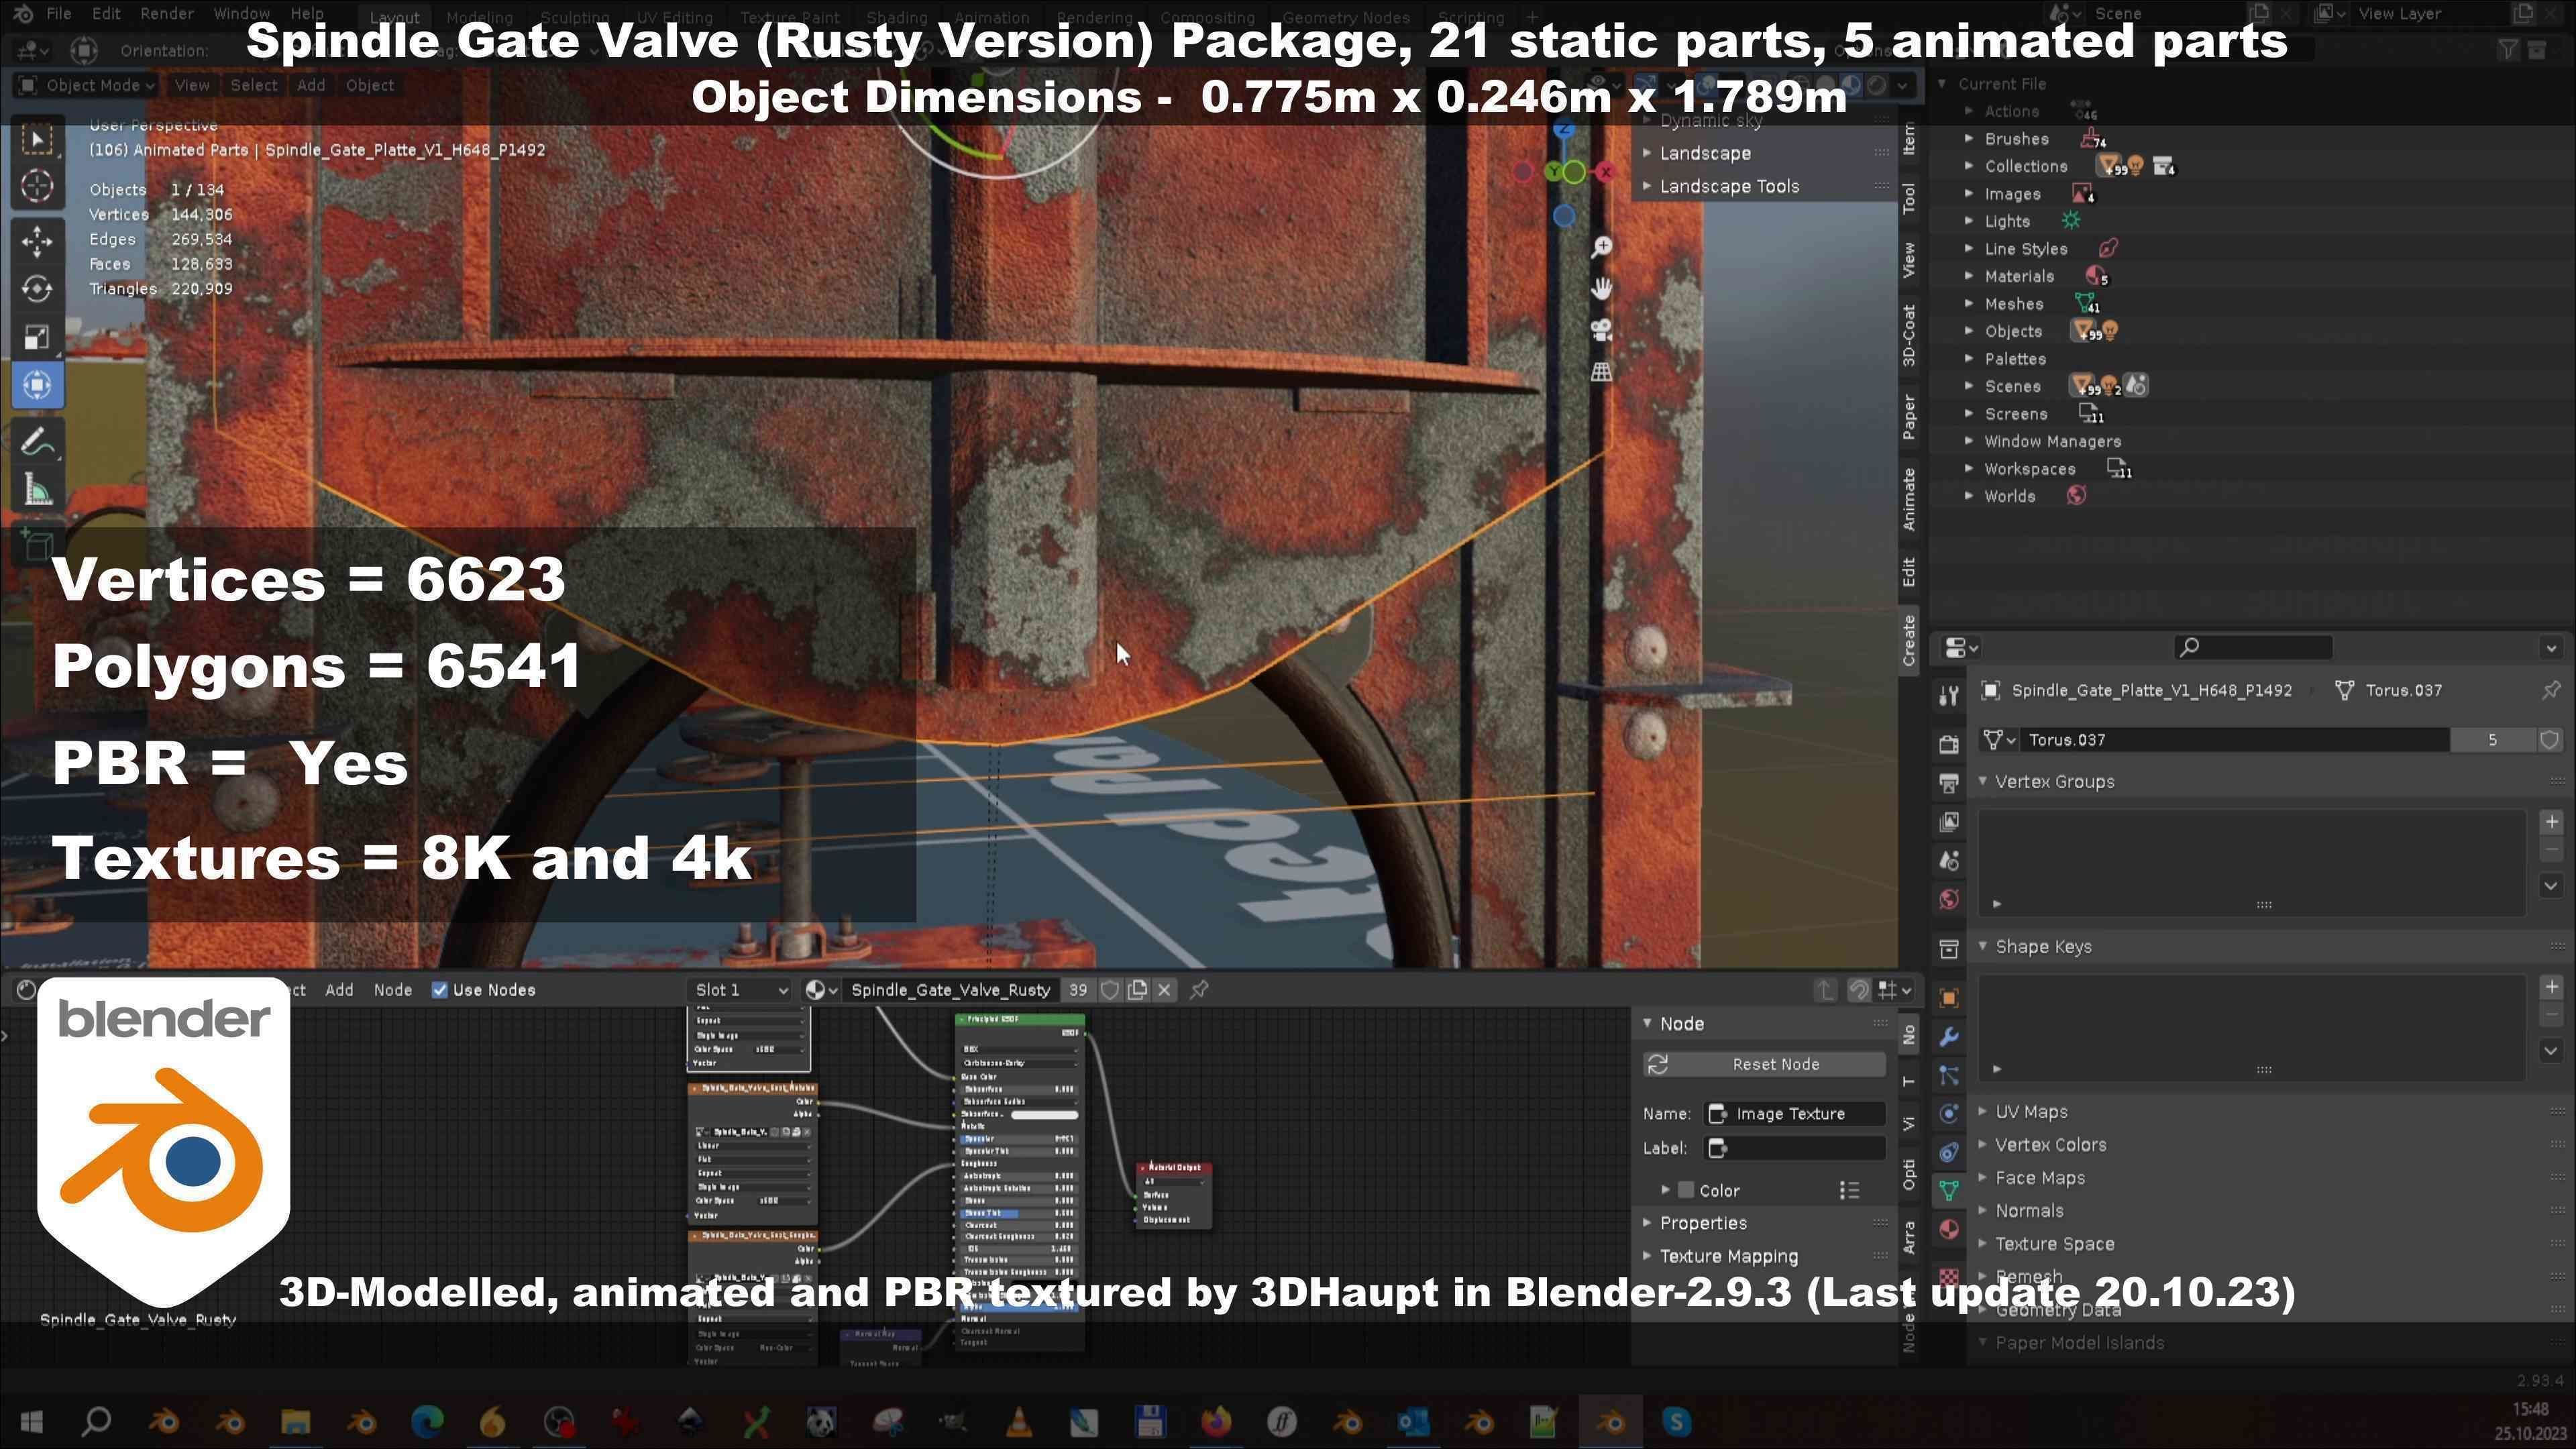Add a new vertex group with plus
Image resolution: width=2576 pixels, height=1449 pixels.
pos(2550,821)
